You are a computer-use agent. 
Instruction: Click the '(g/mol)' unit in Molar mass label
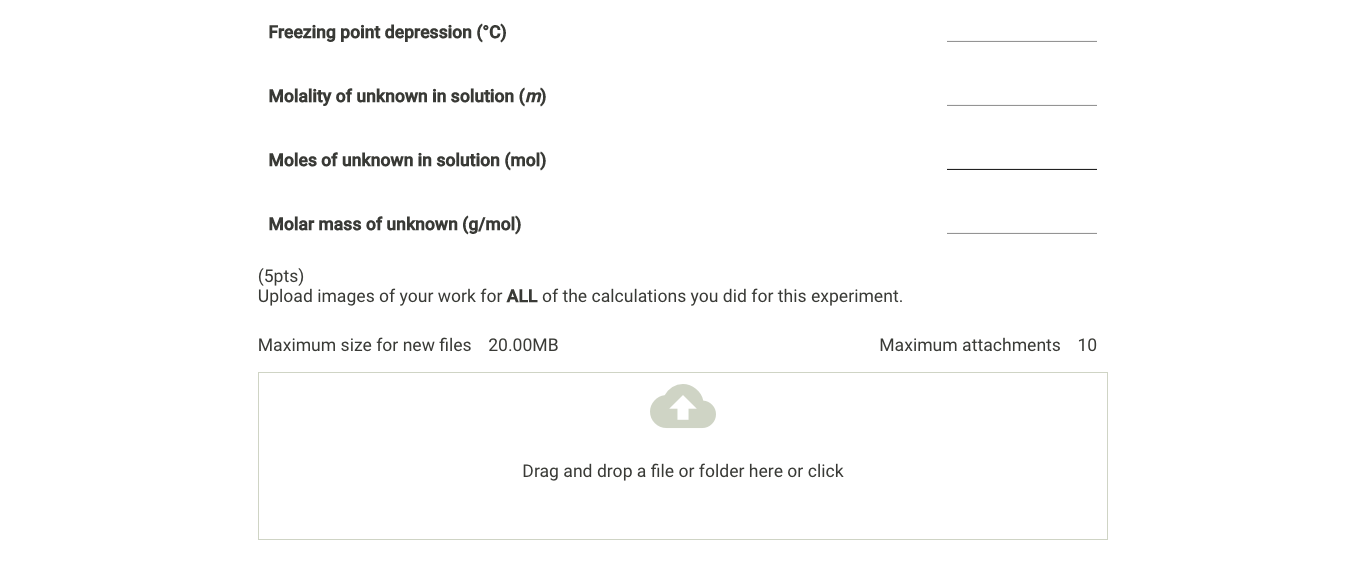pyautogui.click(x=491, y=225)
